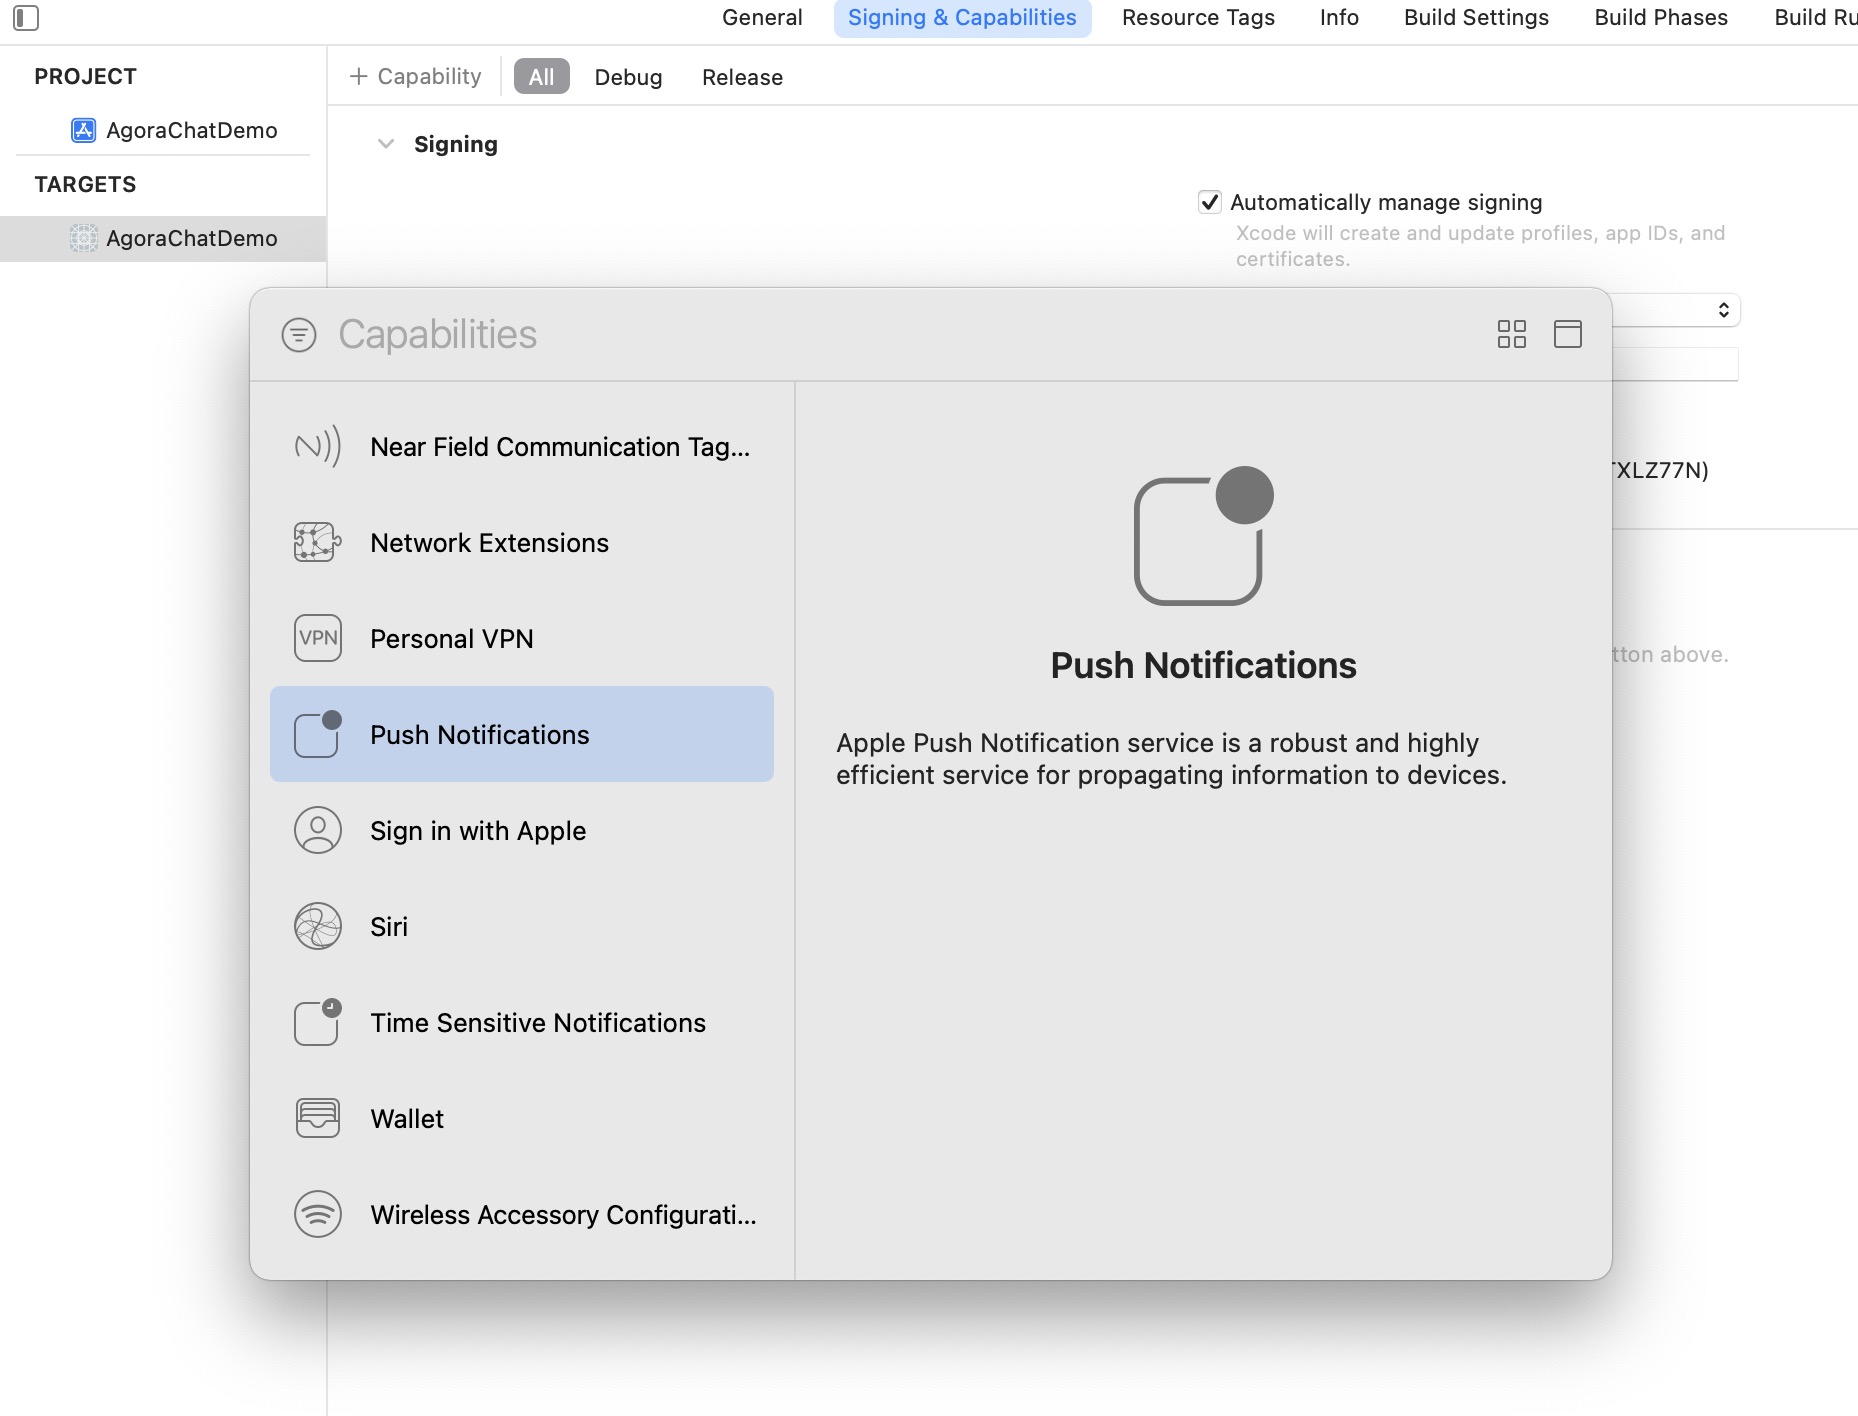Collapse the Signing section chevron
Screen dimensions: 1858x1416
tap(386, 144)
